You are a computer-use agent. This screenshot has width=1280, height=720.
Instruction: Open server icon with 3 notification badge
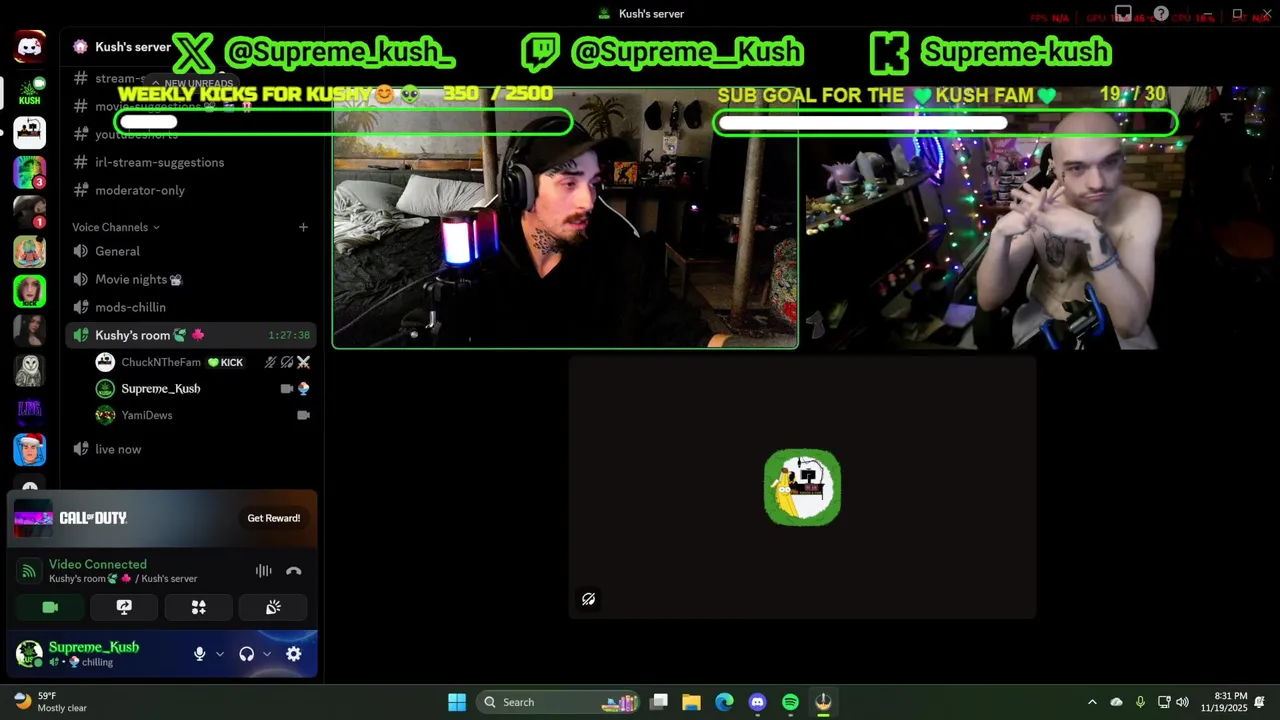point(29,172)
